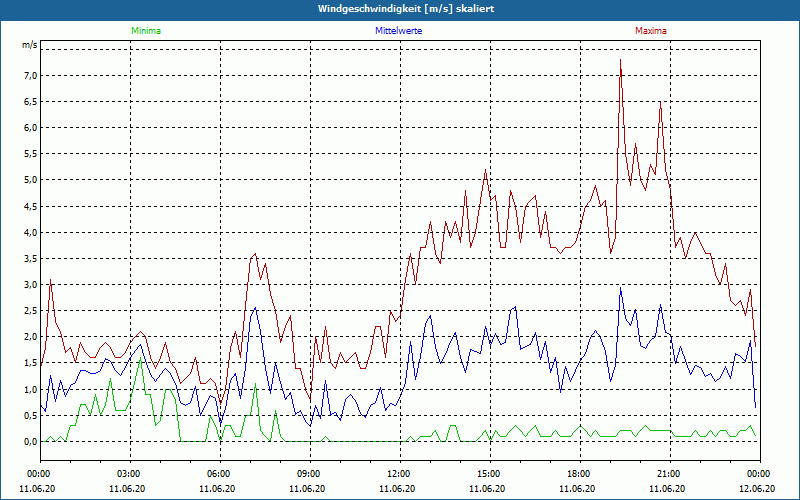The width and height of the screenshot is (800, 500).
Task: Click the 1,0 y-axis value
Action: click(x=31, y=390)
